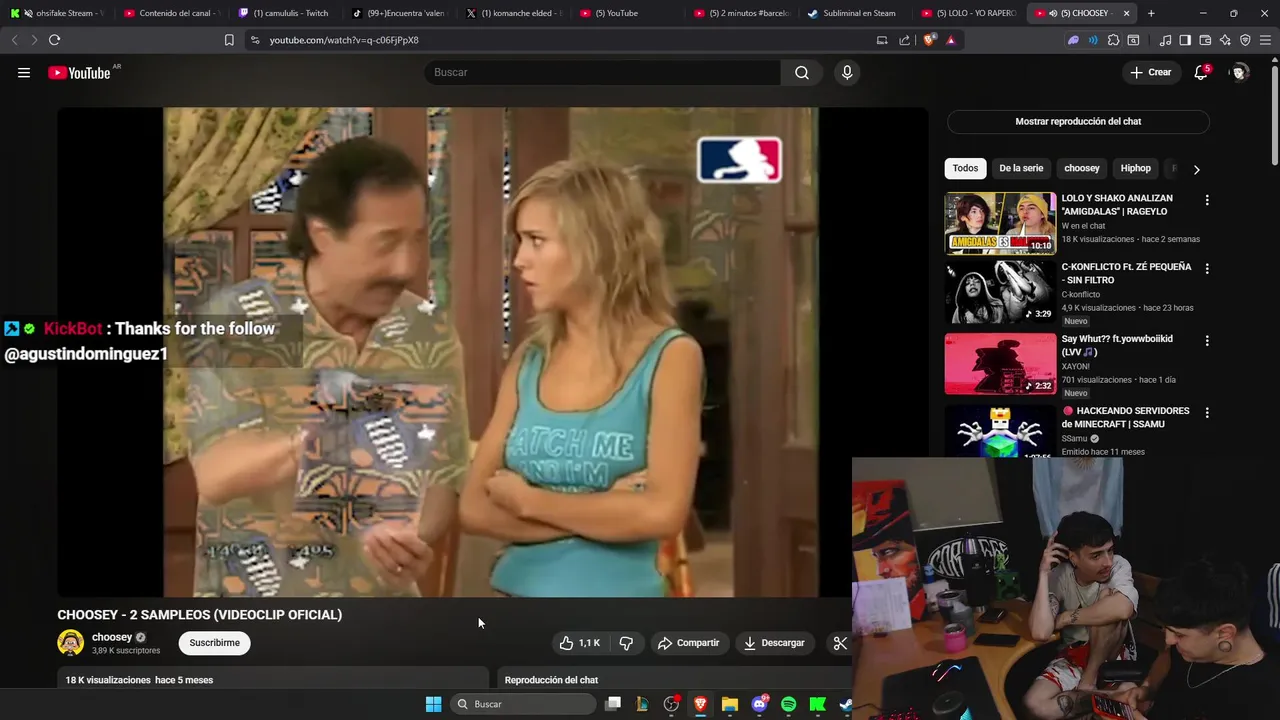Screen dimensions: 1280x720
Task: Click the search magnifier button
Action: click(x=802, y=72)
